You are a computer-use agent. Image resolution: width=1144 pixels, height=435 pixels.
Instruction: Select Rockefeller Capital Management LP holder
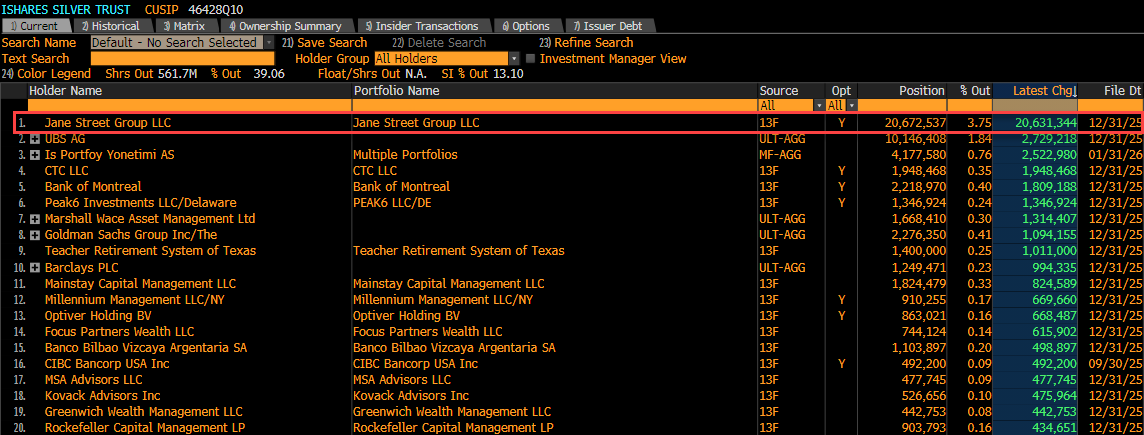[145, 428]
